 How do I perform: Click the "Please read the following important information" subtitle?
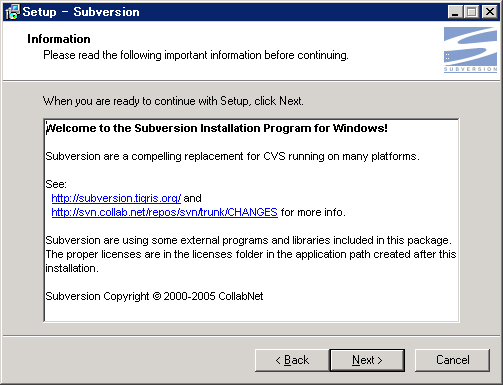point(196,55)
